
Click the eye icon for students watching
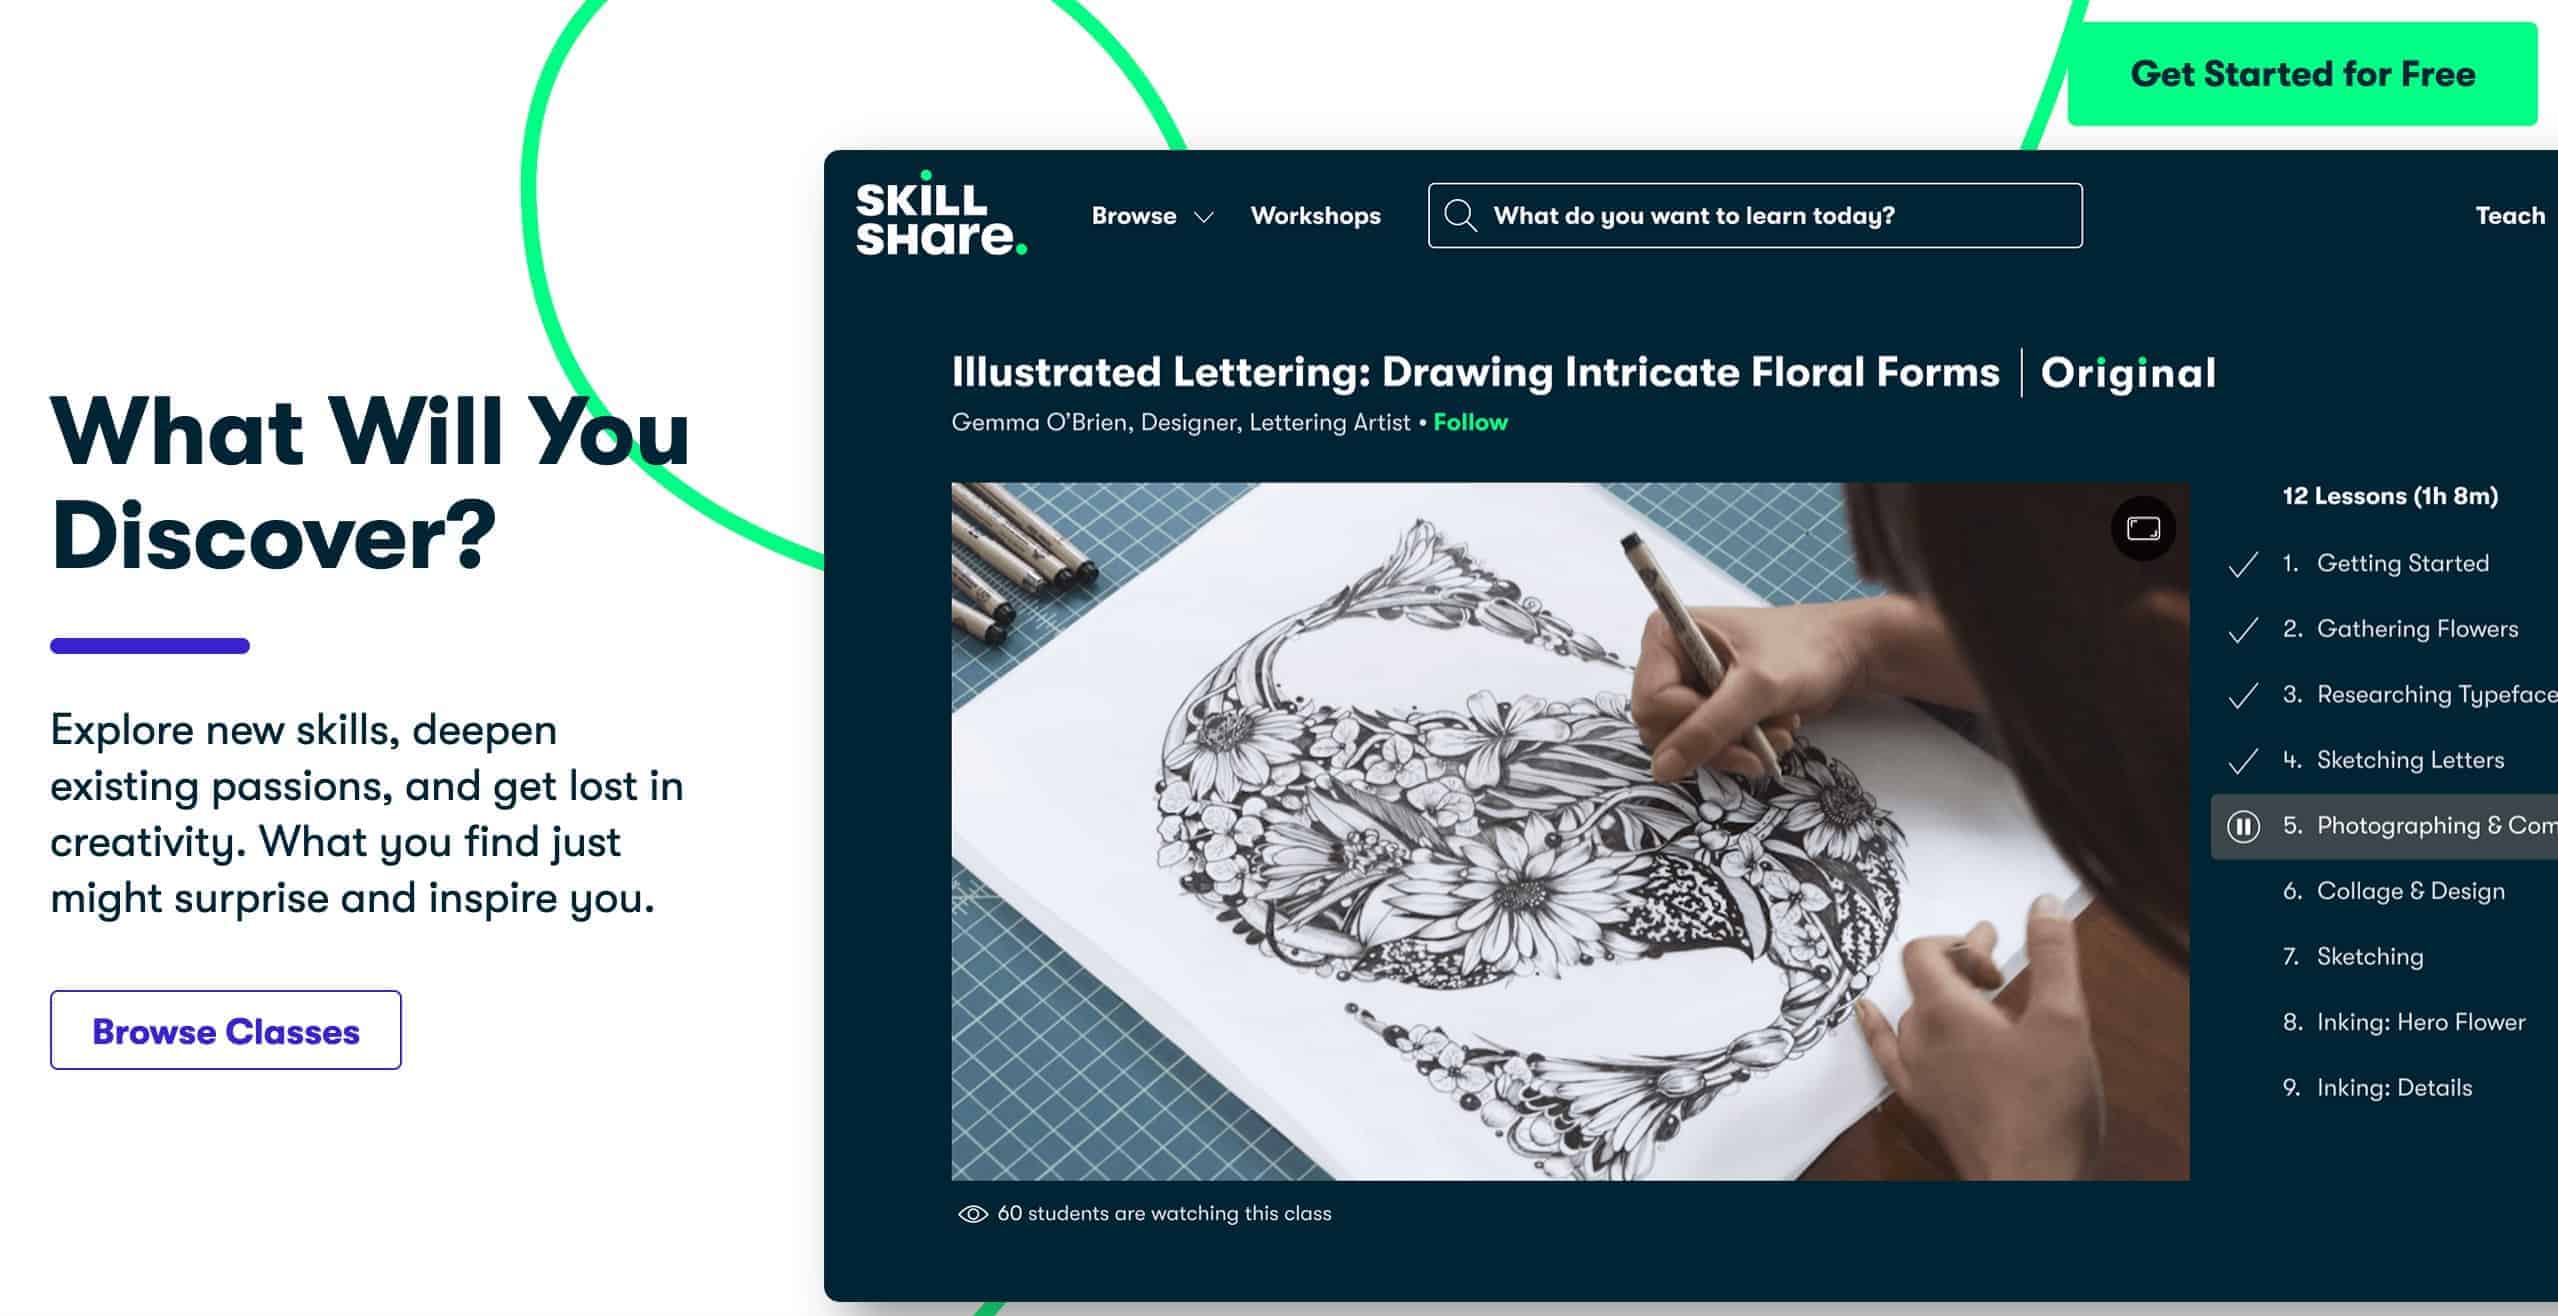pos(973,1214)
